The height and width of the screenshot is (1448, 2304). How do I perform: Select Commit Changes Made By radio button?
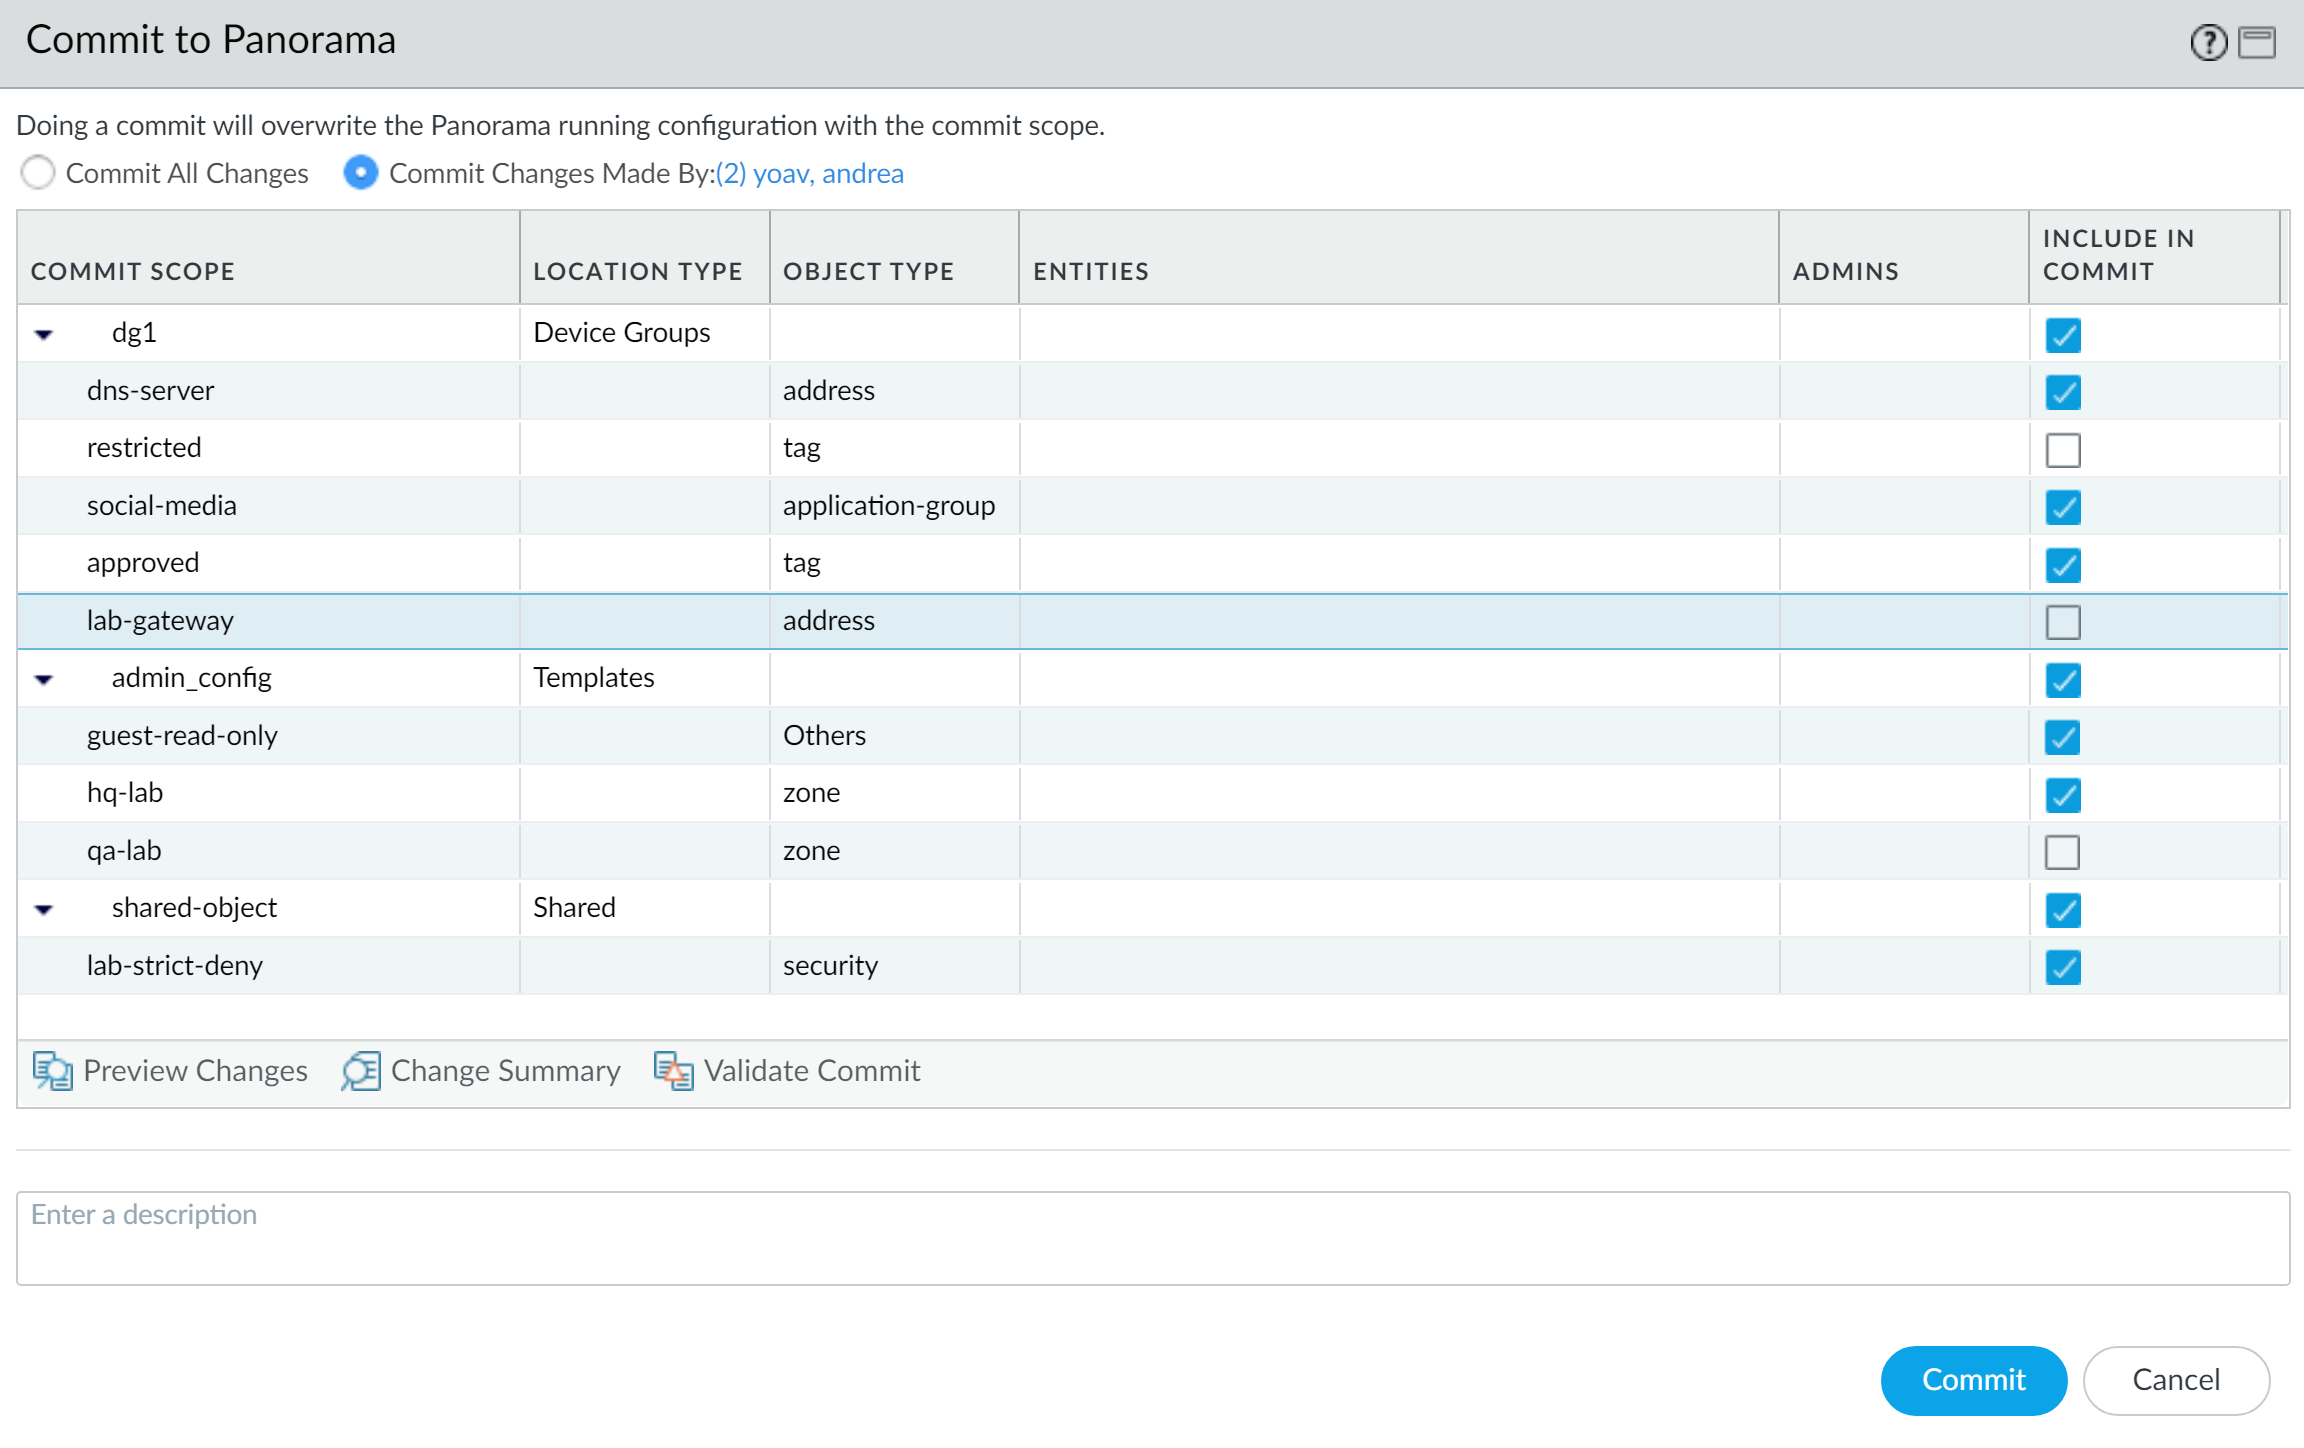coord(361,173)
